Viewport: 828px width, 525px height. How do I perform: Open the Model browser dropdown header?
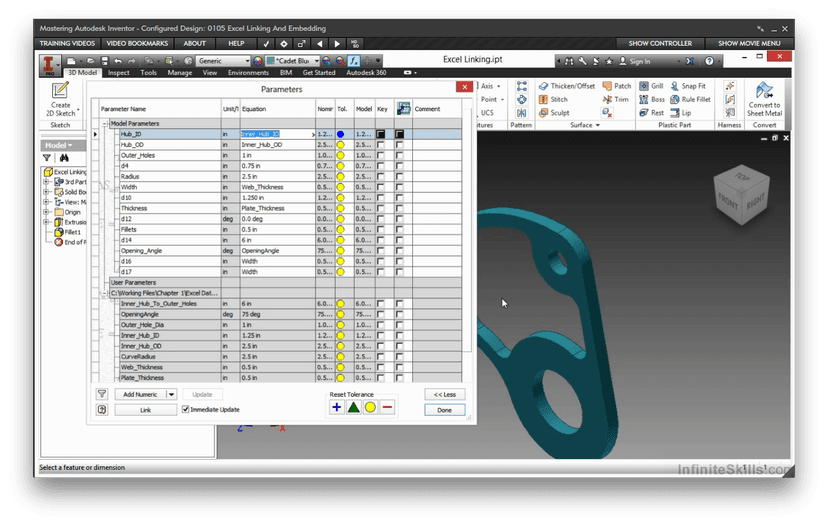(x=58, y=145)
